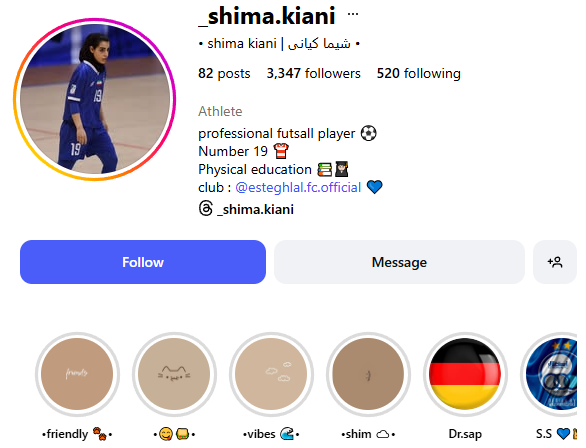Click the blue Follow button
Screen dimensions: 586x448
(x=143, y=262)
